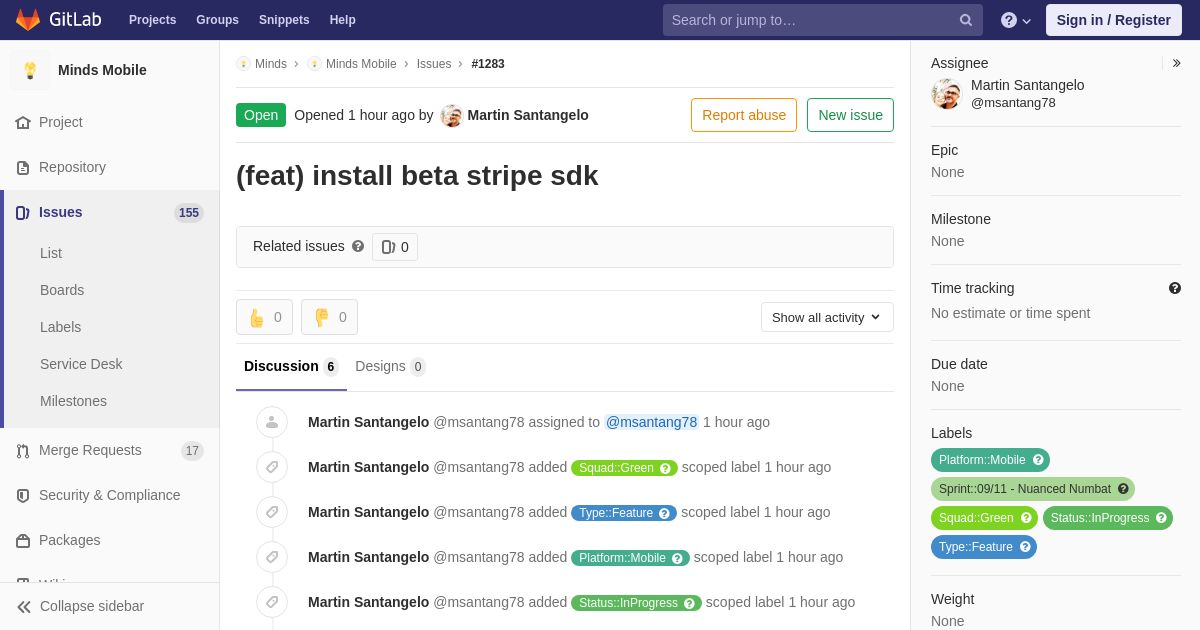
Task: Open the Help question-mark dropdown
Action: point(1016,20)
